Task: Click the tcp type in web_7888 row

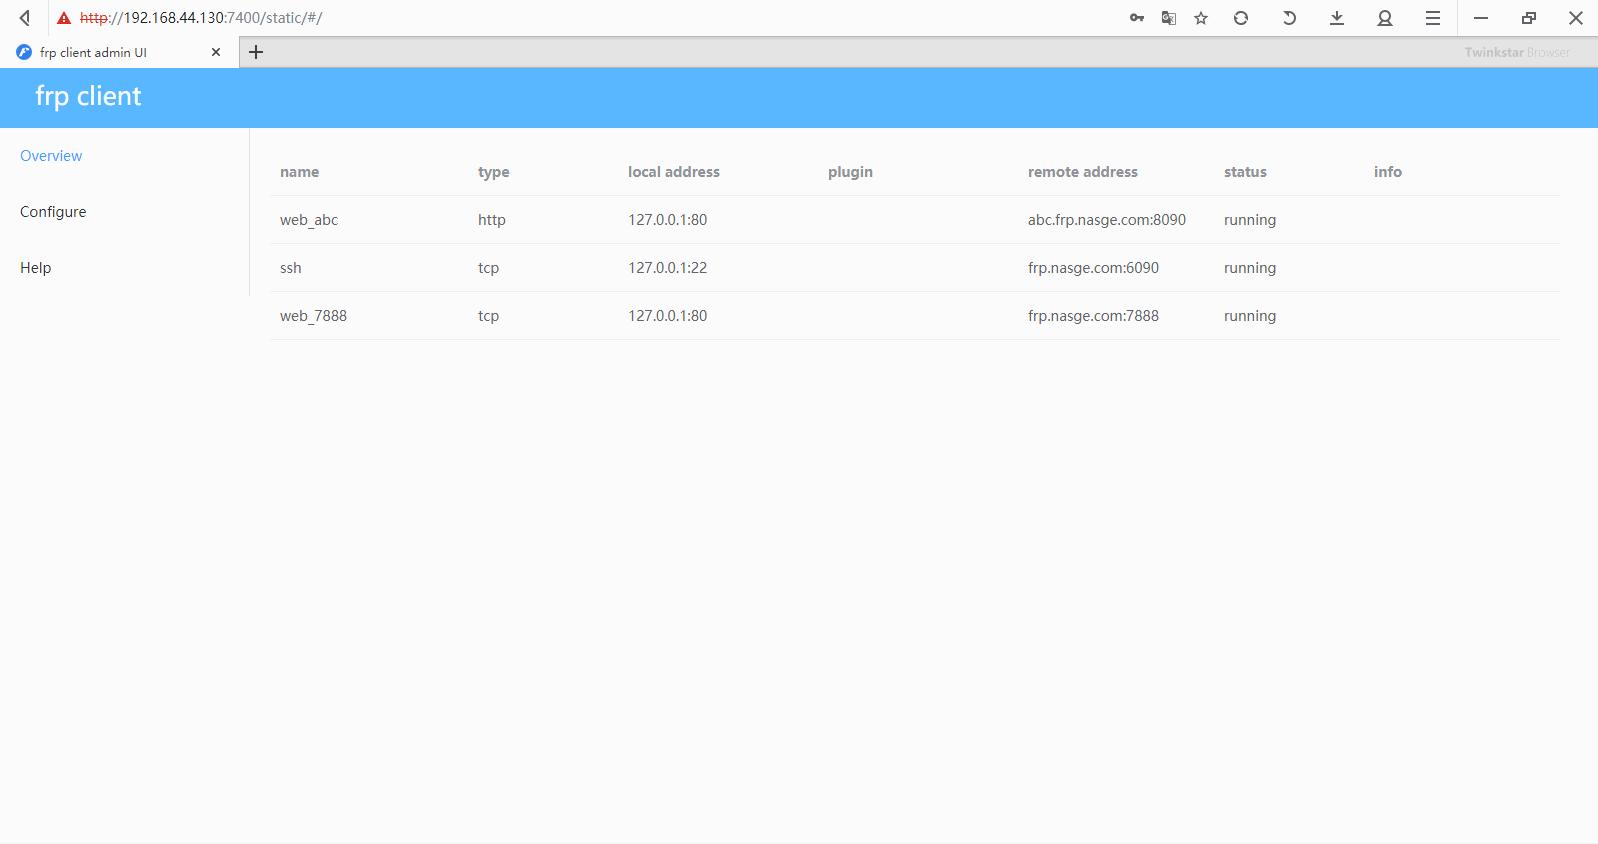Action: tap(488, 316)
